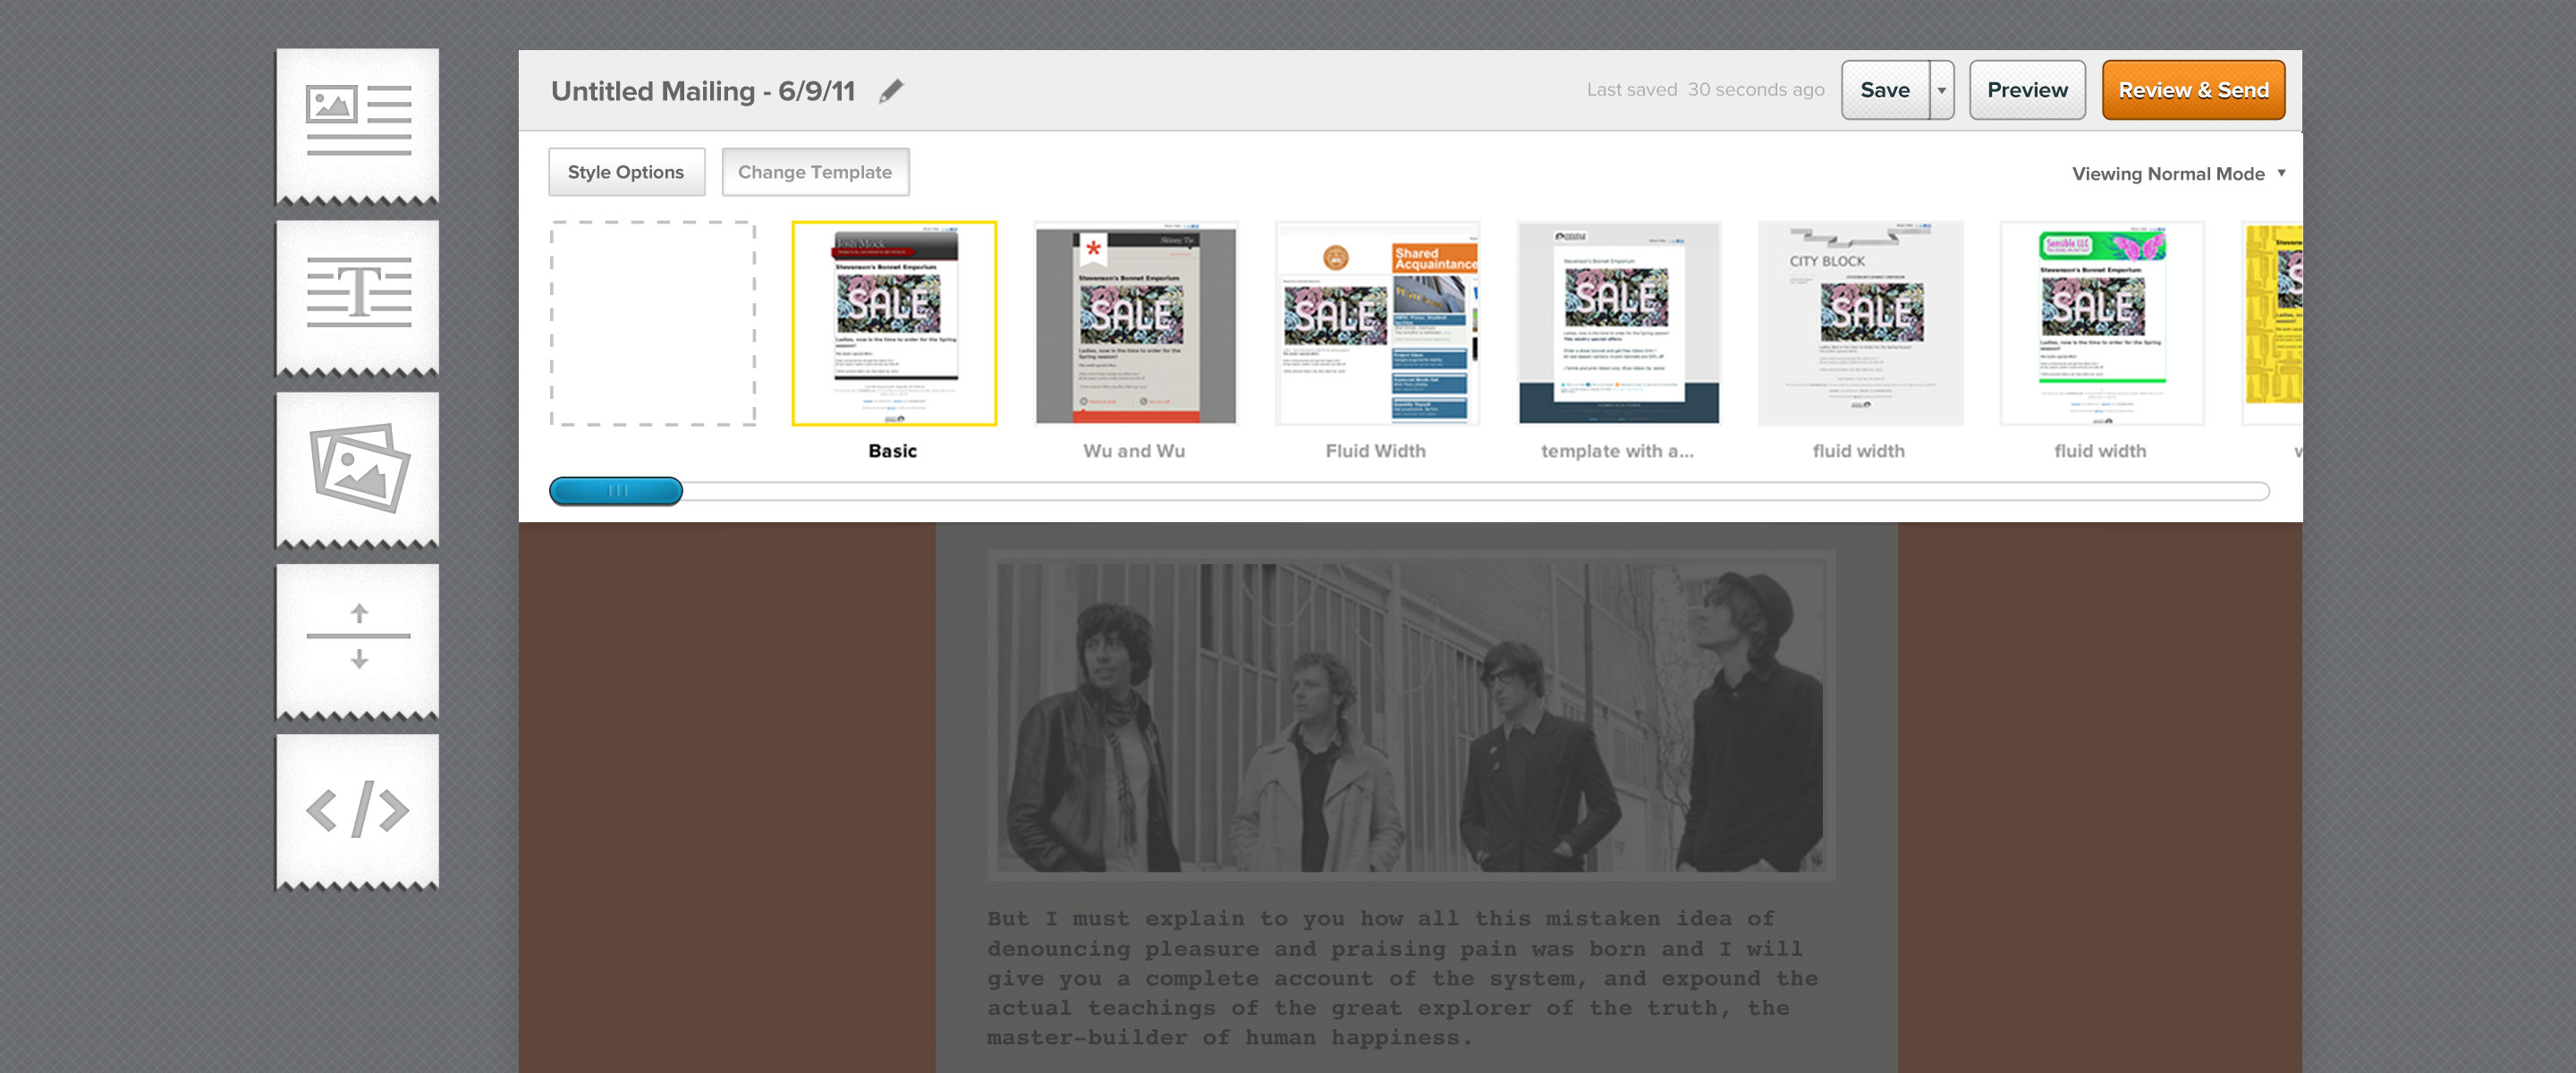Open the Save options dropdown arrow
This screenshot has width=2576, height=1073.
pyautogui.click(x=1941, y=90)
